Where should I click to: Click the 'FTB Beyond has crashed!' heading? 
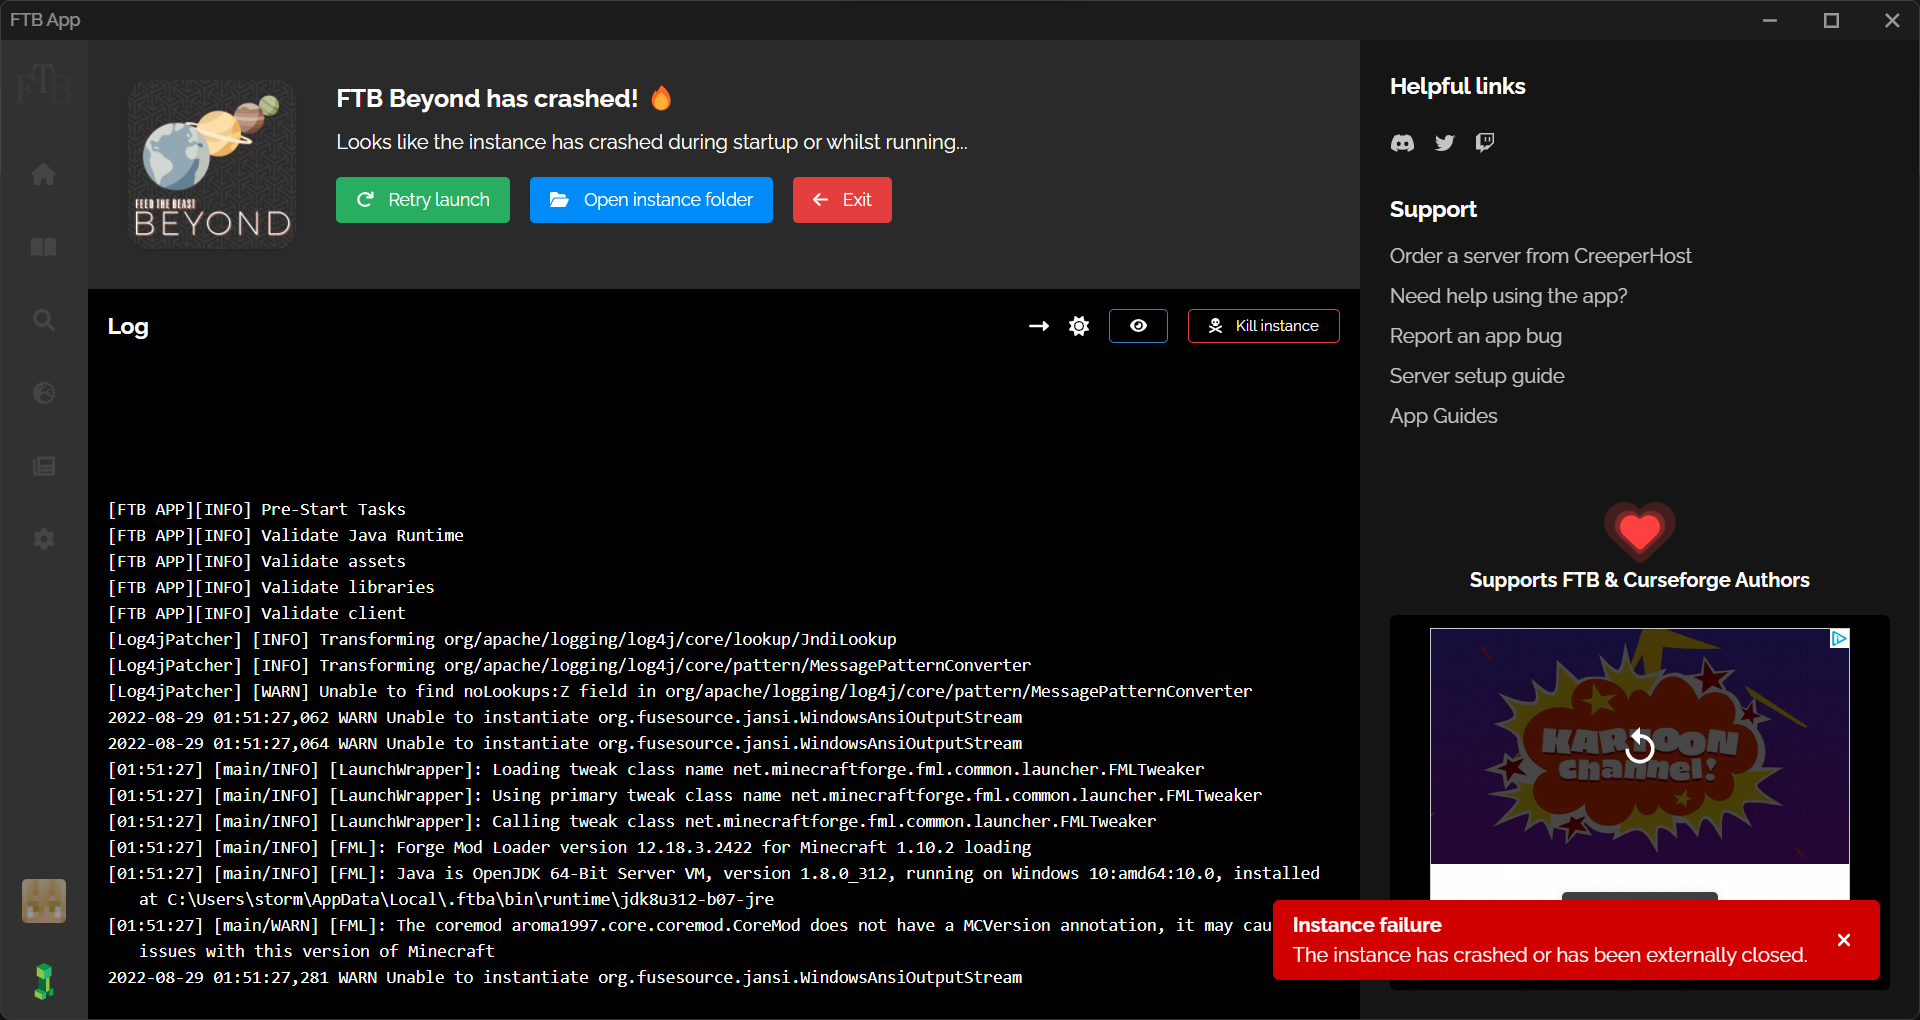(487, 98)
